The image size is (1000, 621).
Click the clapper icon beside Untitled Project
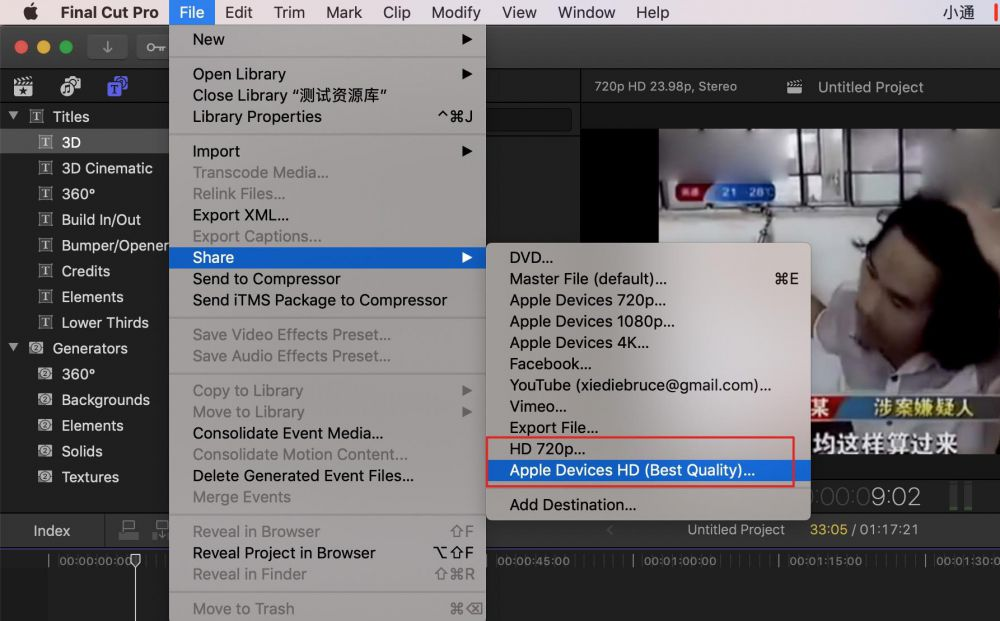[x=794, y=87]
